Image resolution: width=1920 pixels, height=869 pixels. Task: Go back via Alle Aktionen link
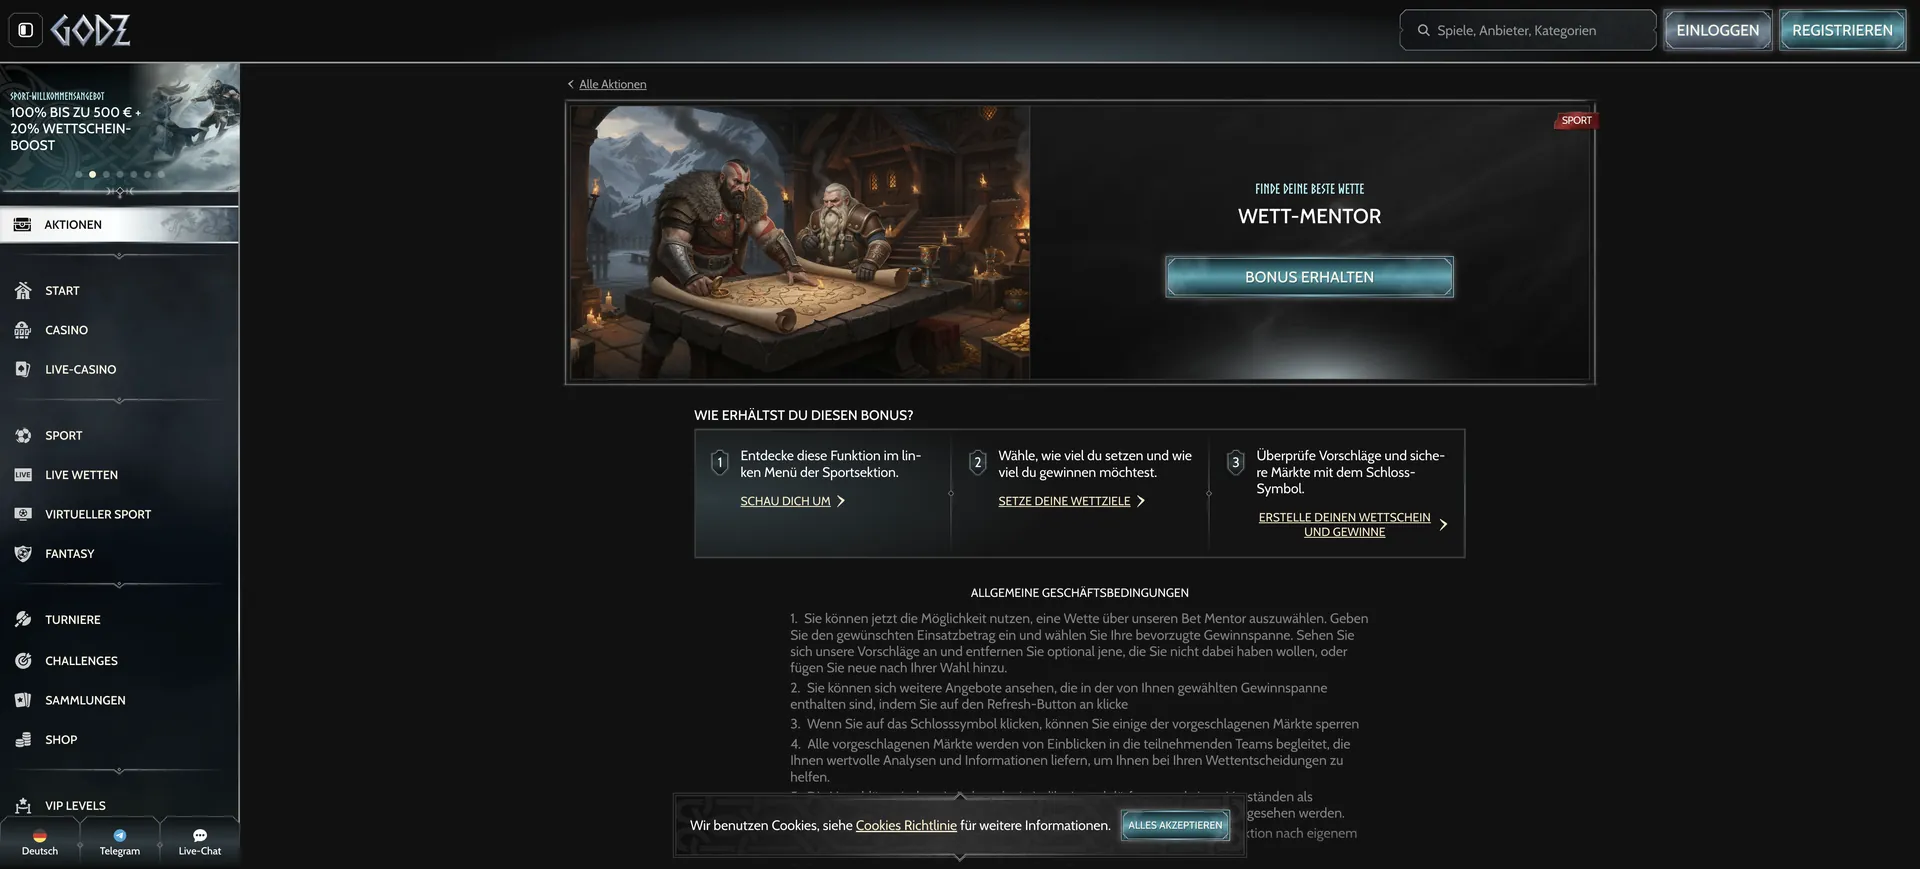point(613,84)
